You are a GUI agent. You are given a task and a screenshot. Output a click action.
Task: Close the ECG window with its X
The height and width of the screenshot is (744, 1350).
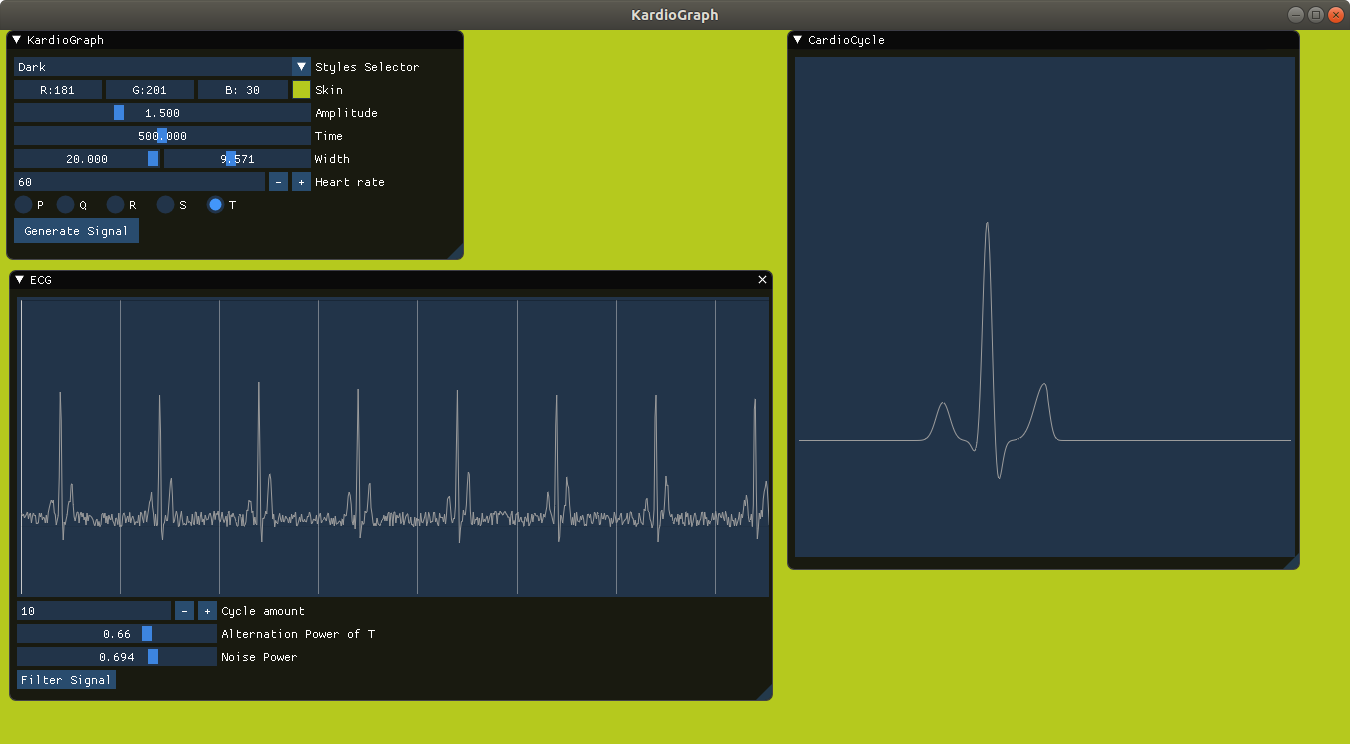tap(761, 280)
